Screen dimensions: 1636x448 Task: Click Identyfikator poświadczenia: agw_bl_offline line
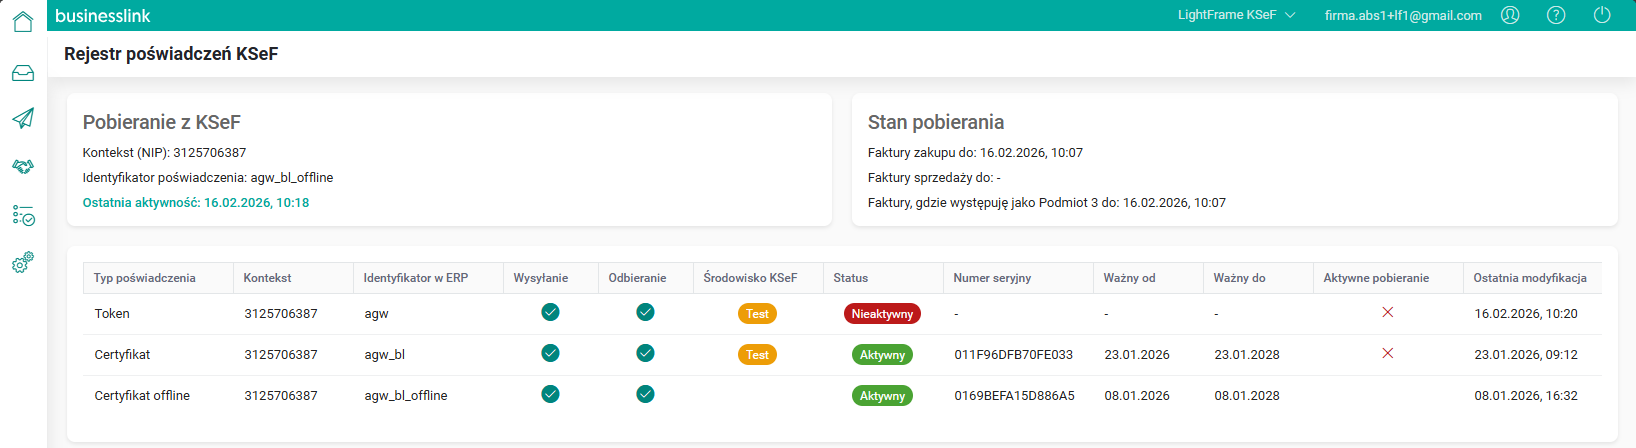tap(208, 178)
